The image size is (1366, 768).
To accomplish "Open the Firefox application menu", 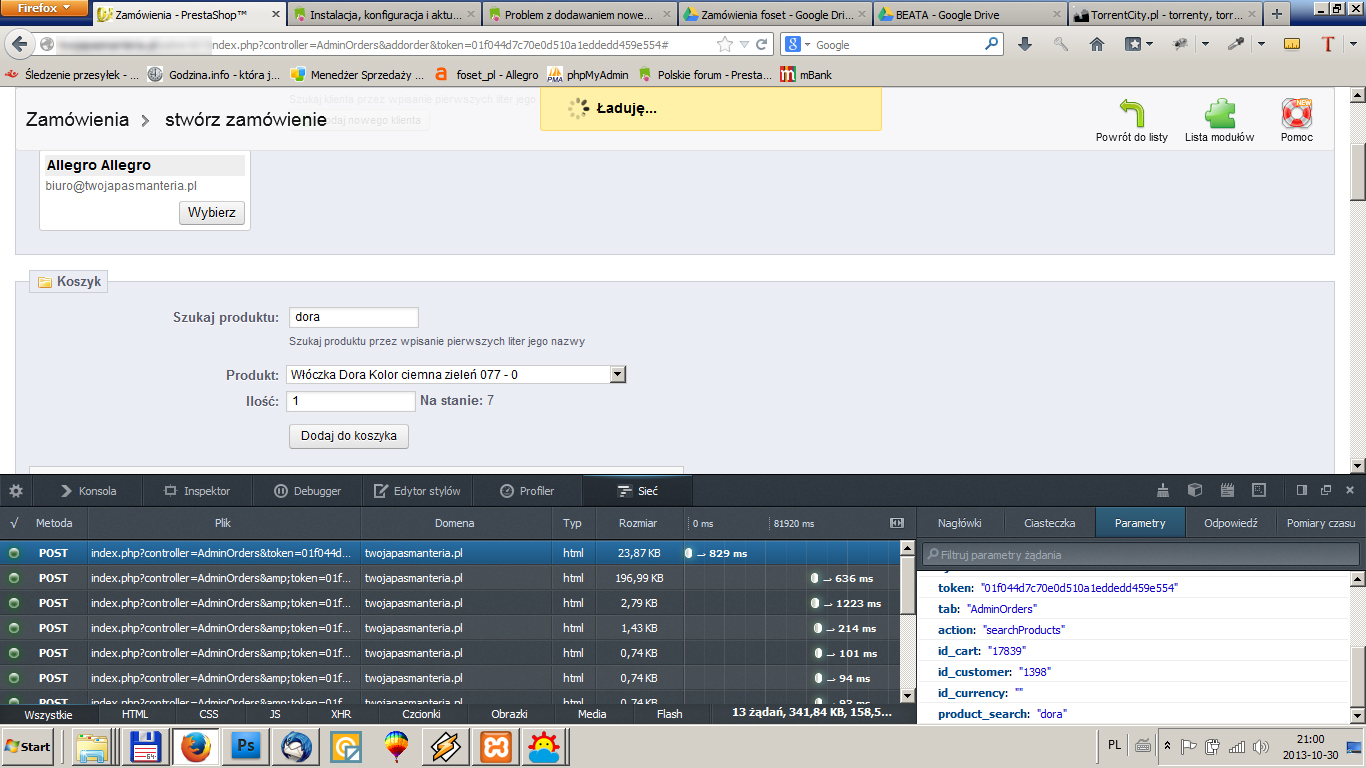I will click(x=46, y=9).
